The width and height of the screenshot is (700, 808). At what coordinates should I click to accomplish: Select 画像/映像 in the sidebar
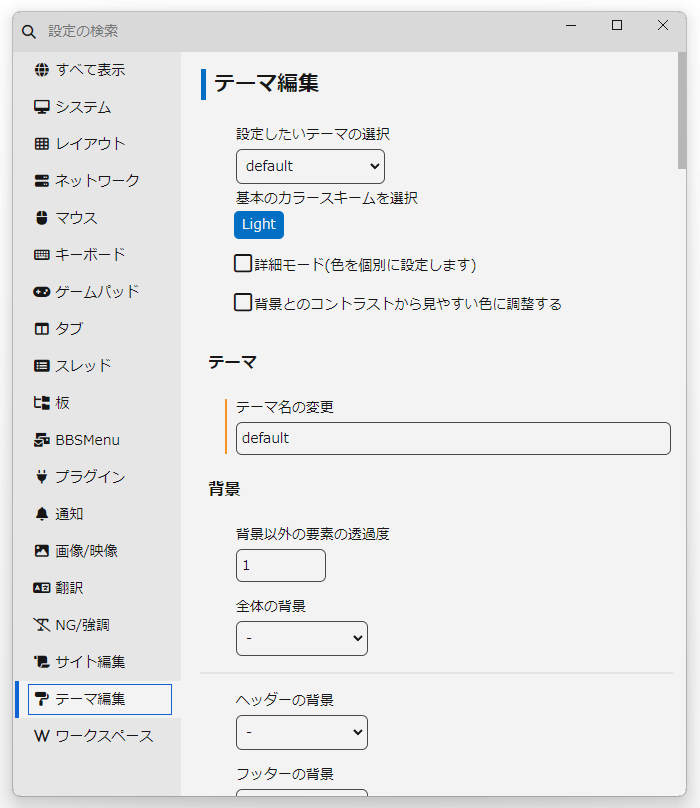87,551
